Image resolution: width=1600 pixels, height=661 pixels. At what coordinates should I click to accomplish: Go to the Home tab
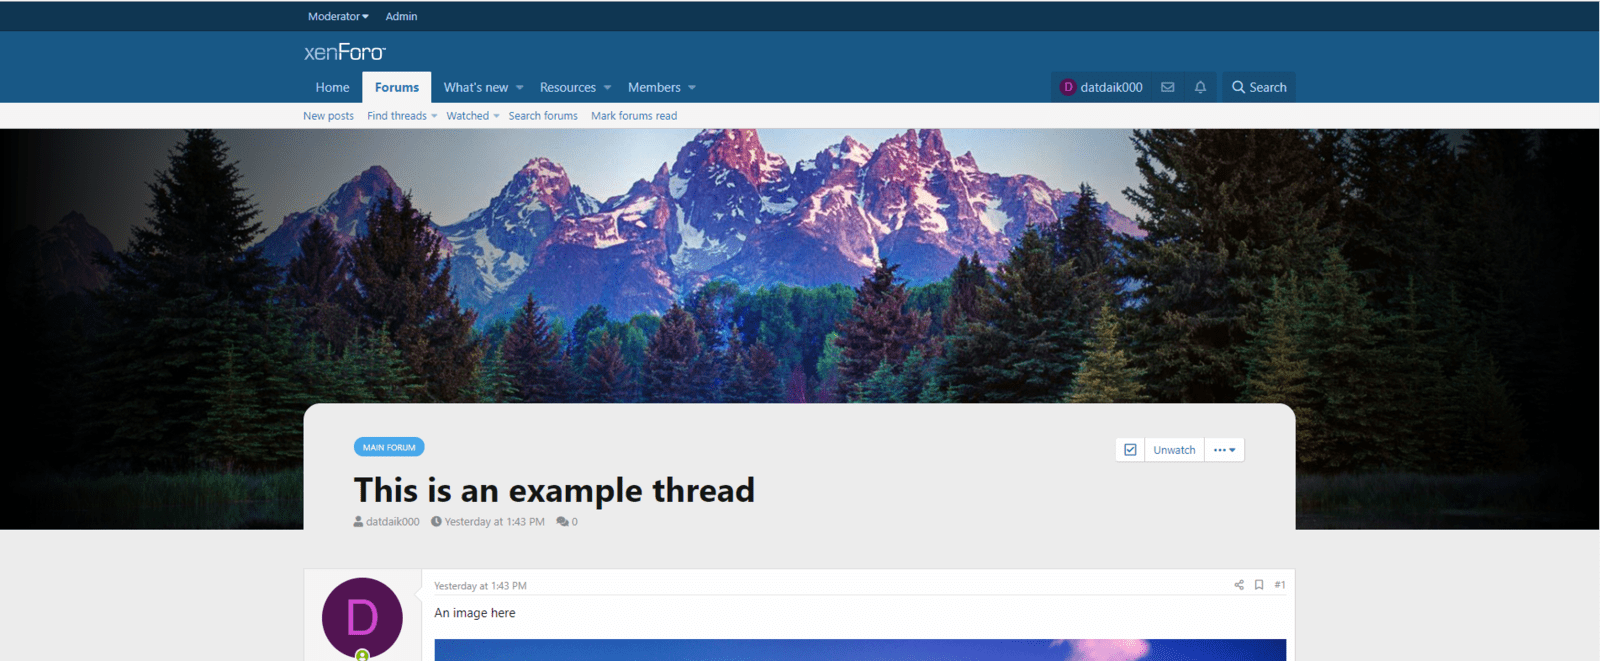332,87
